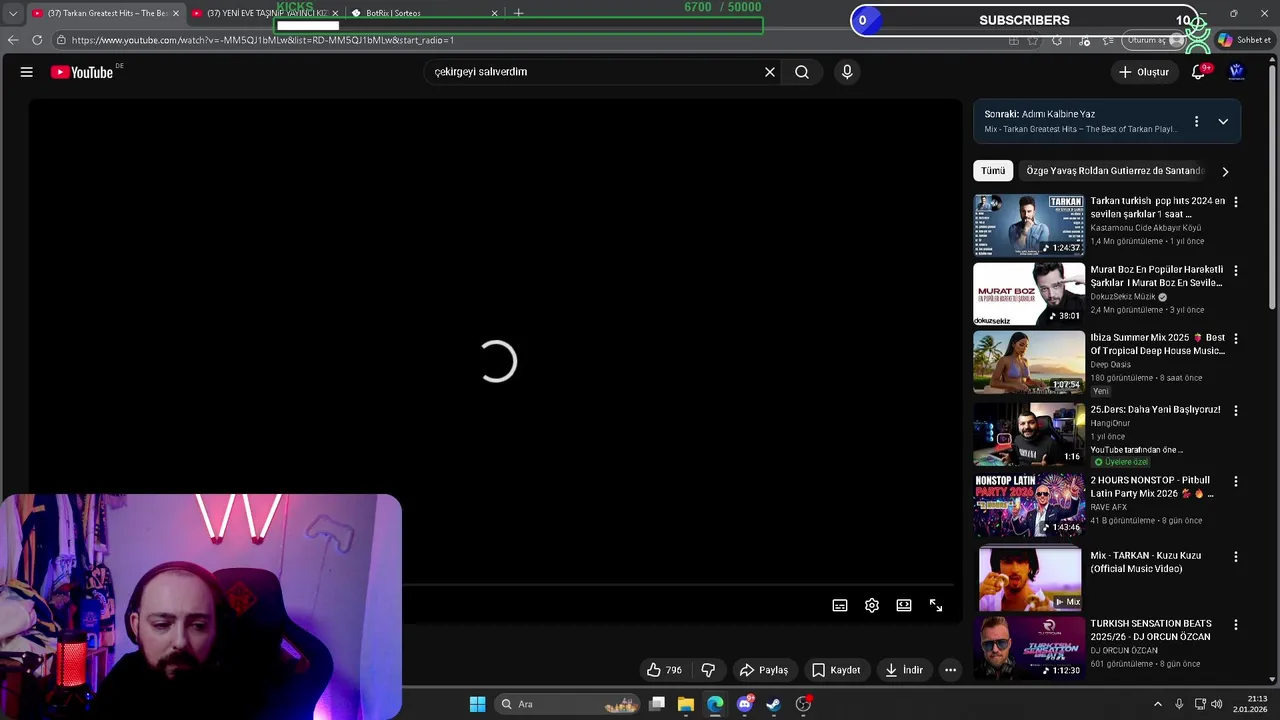Screen dimensions: 1280x720
Task: Open options for Tarkan turkish pop hits video
Action: [1236, 202]
